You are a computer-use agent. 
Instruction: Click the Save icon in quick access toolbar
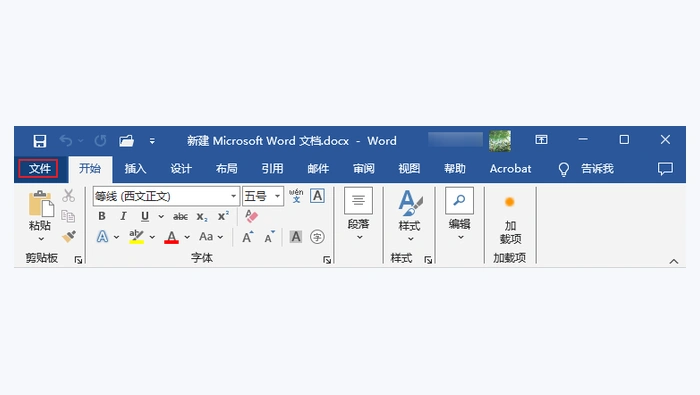click(x=40, y=141)
